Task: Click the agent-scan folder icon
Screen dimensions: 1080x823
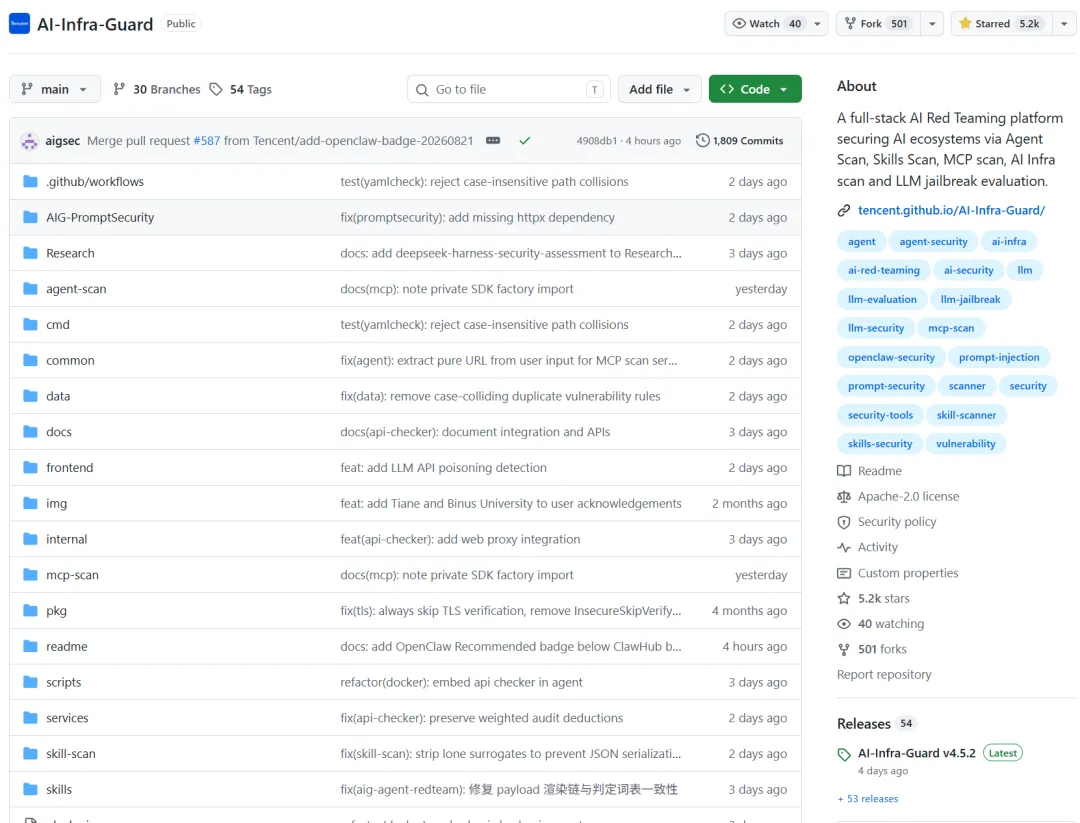Action: [x=30, y=289]
